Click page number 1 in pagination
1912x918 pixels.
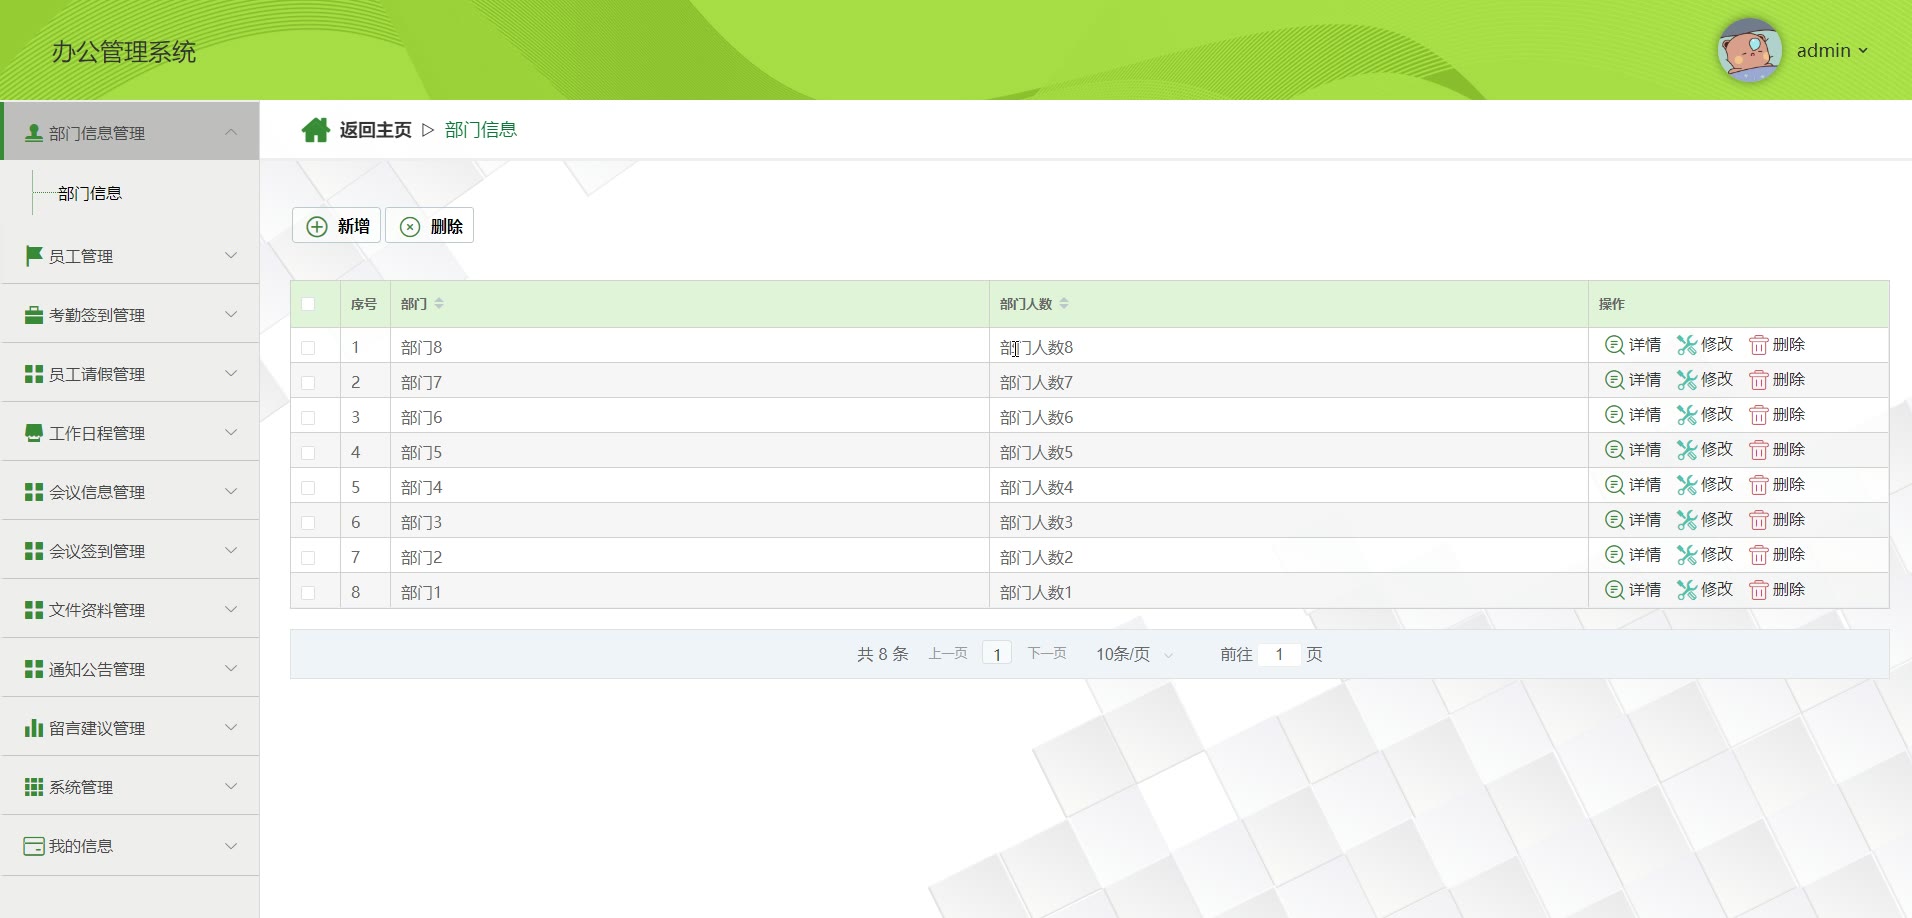(x=997, y=654)
